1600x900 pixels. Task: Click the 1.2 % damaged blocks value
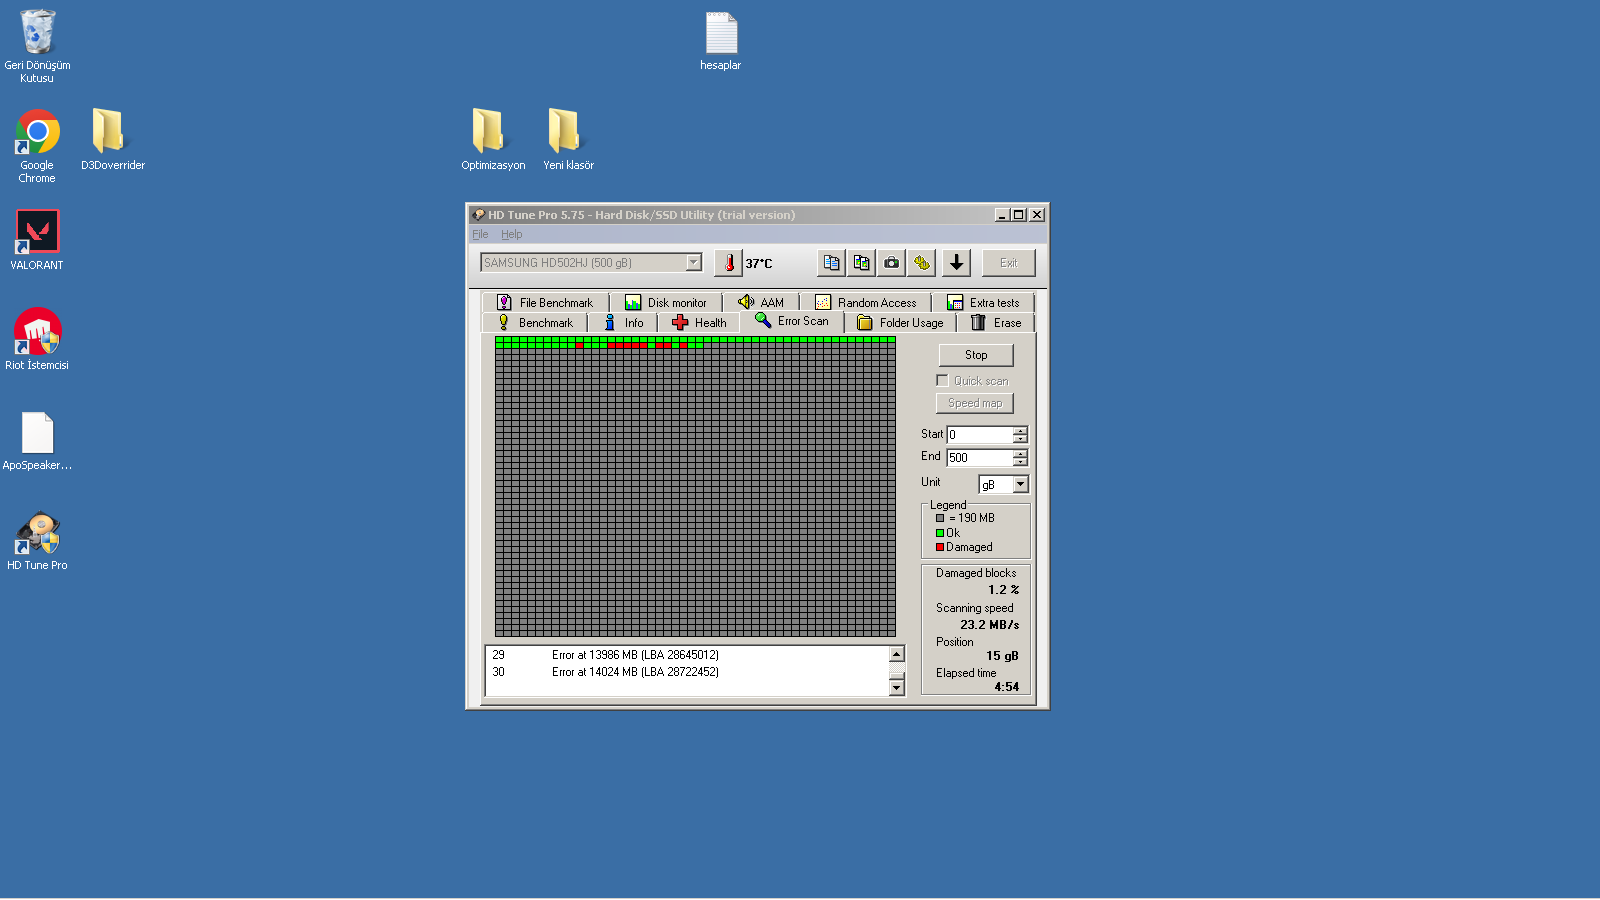tap(1004, 590)
